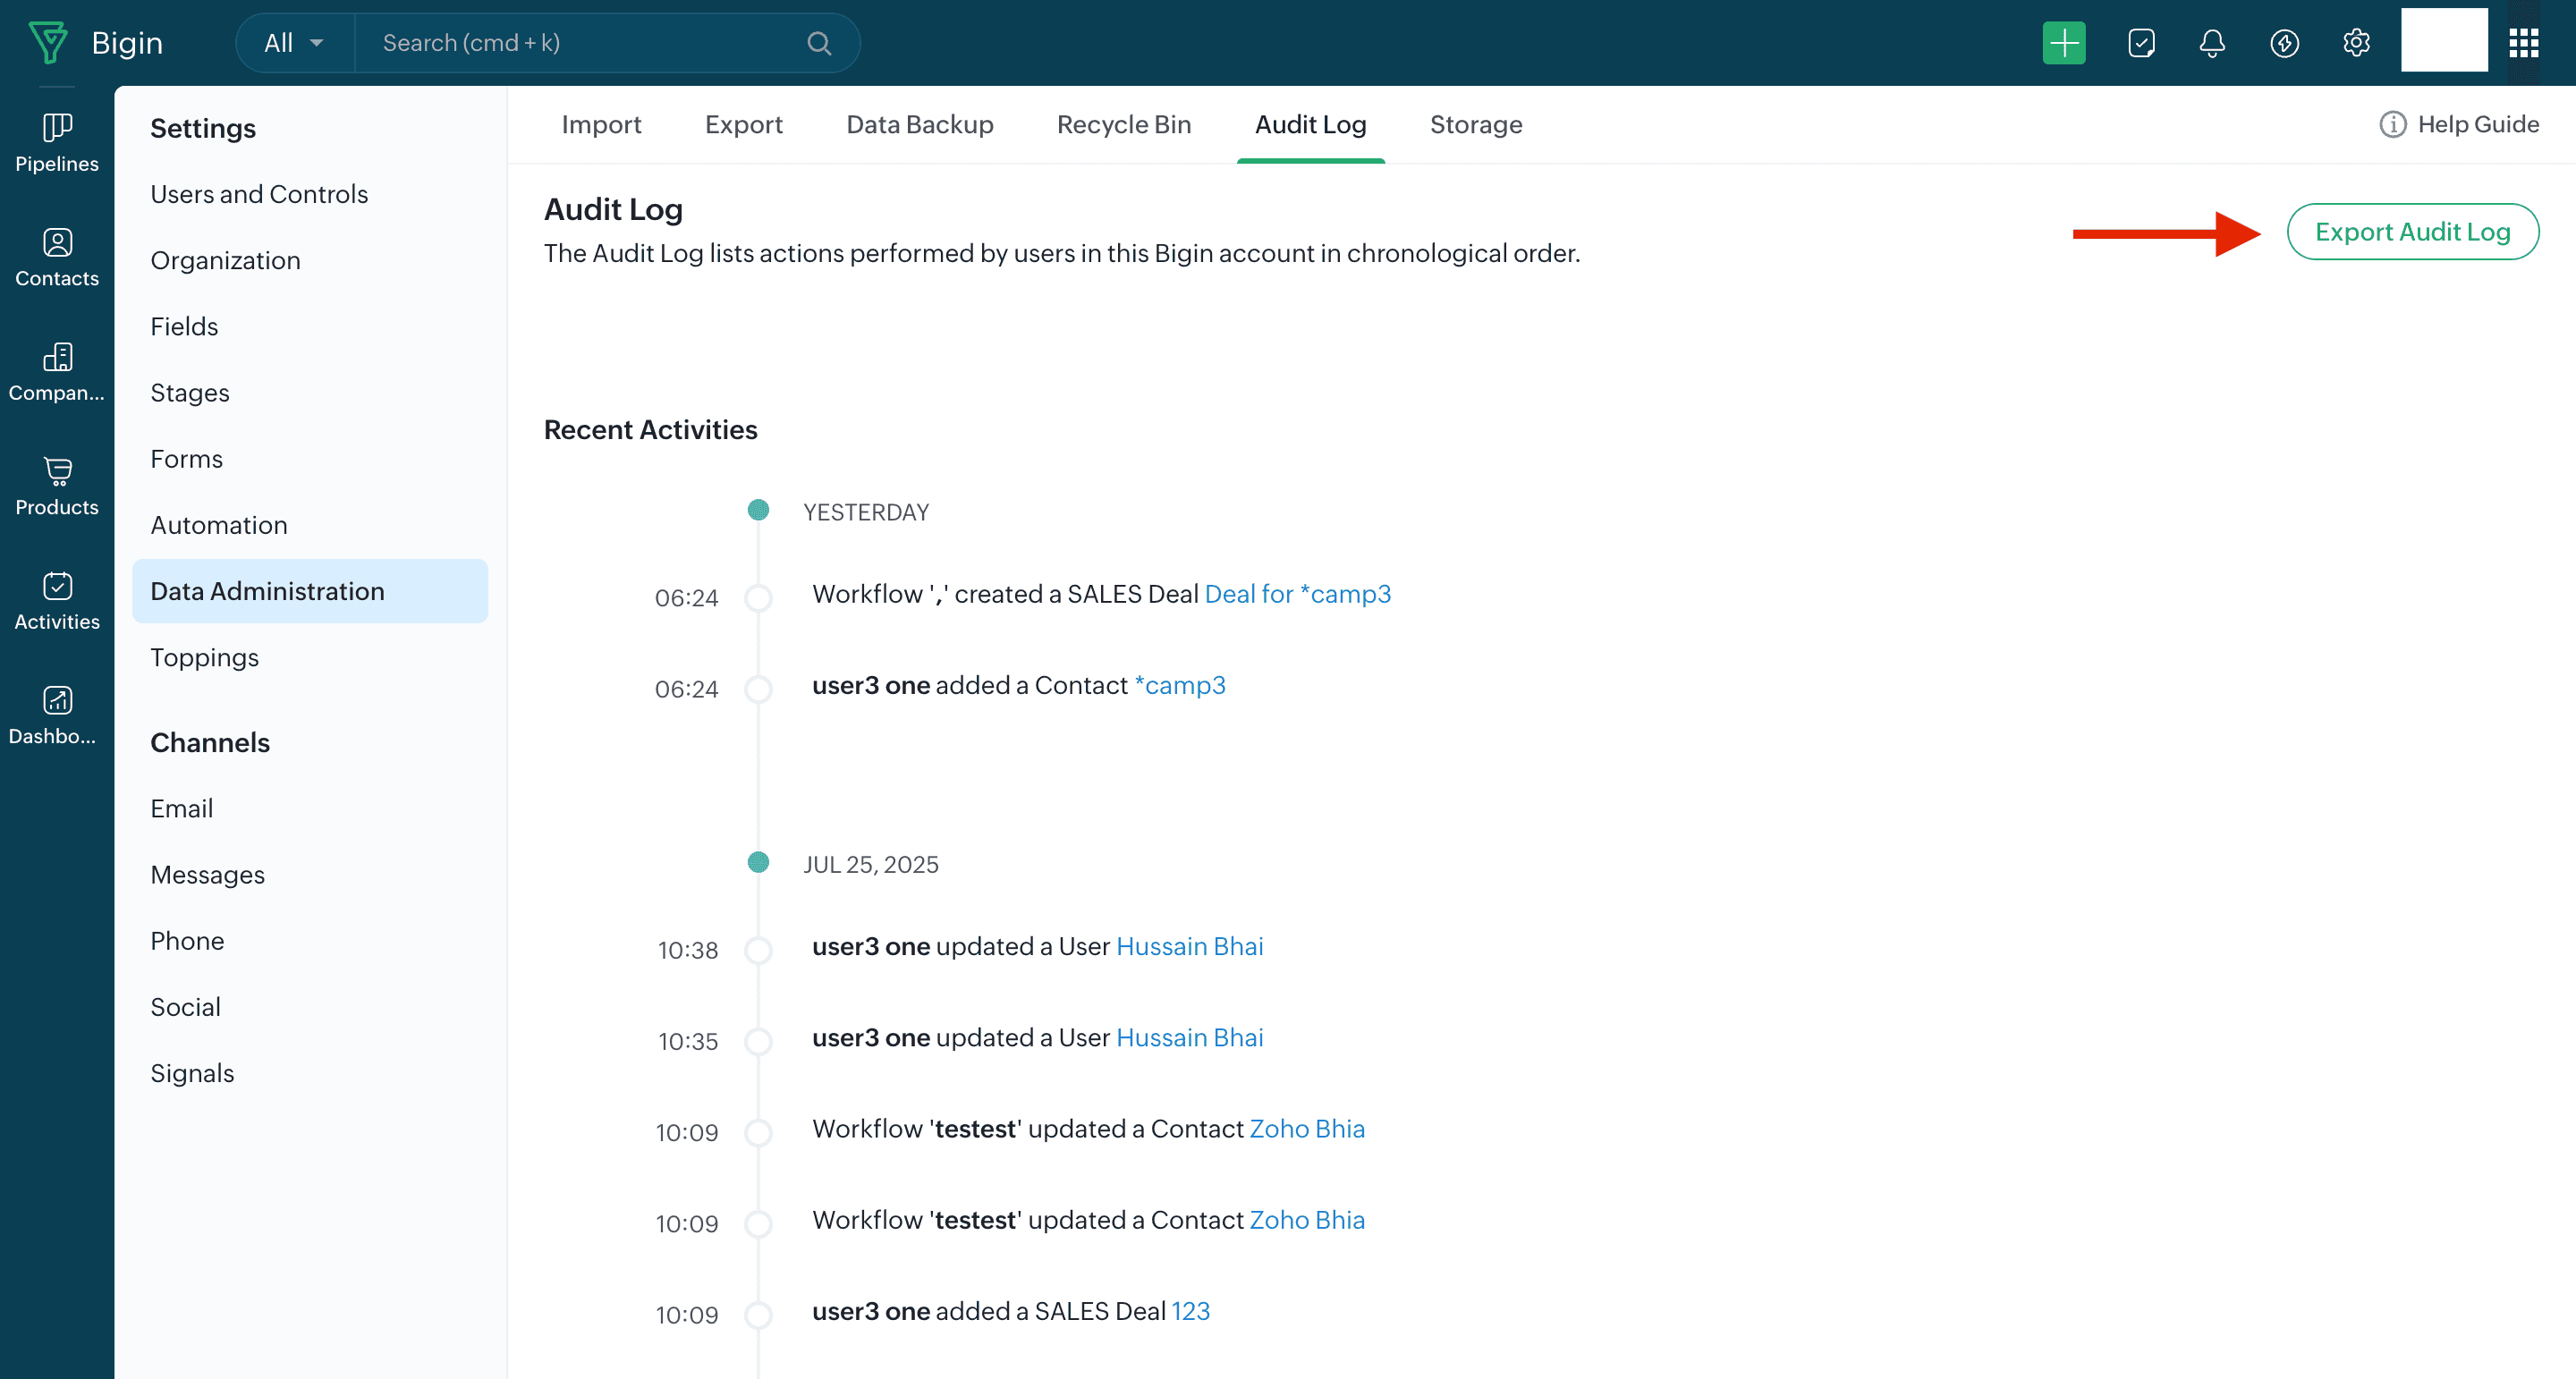
Task: Open the apps grid launcher icon
Action: 2523,43
